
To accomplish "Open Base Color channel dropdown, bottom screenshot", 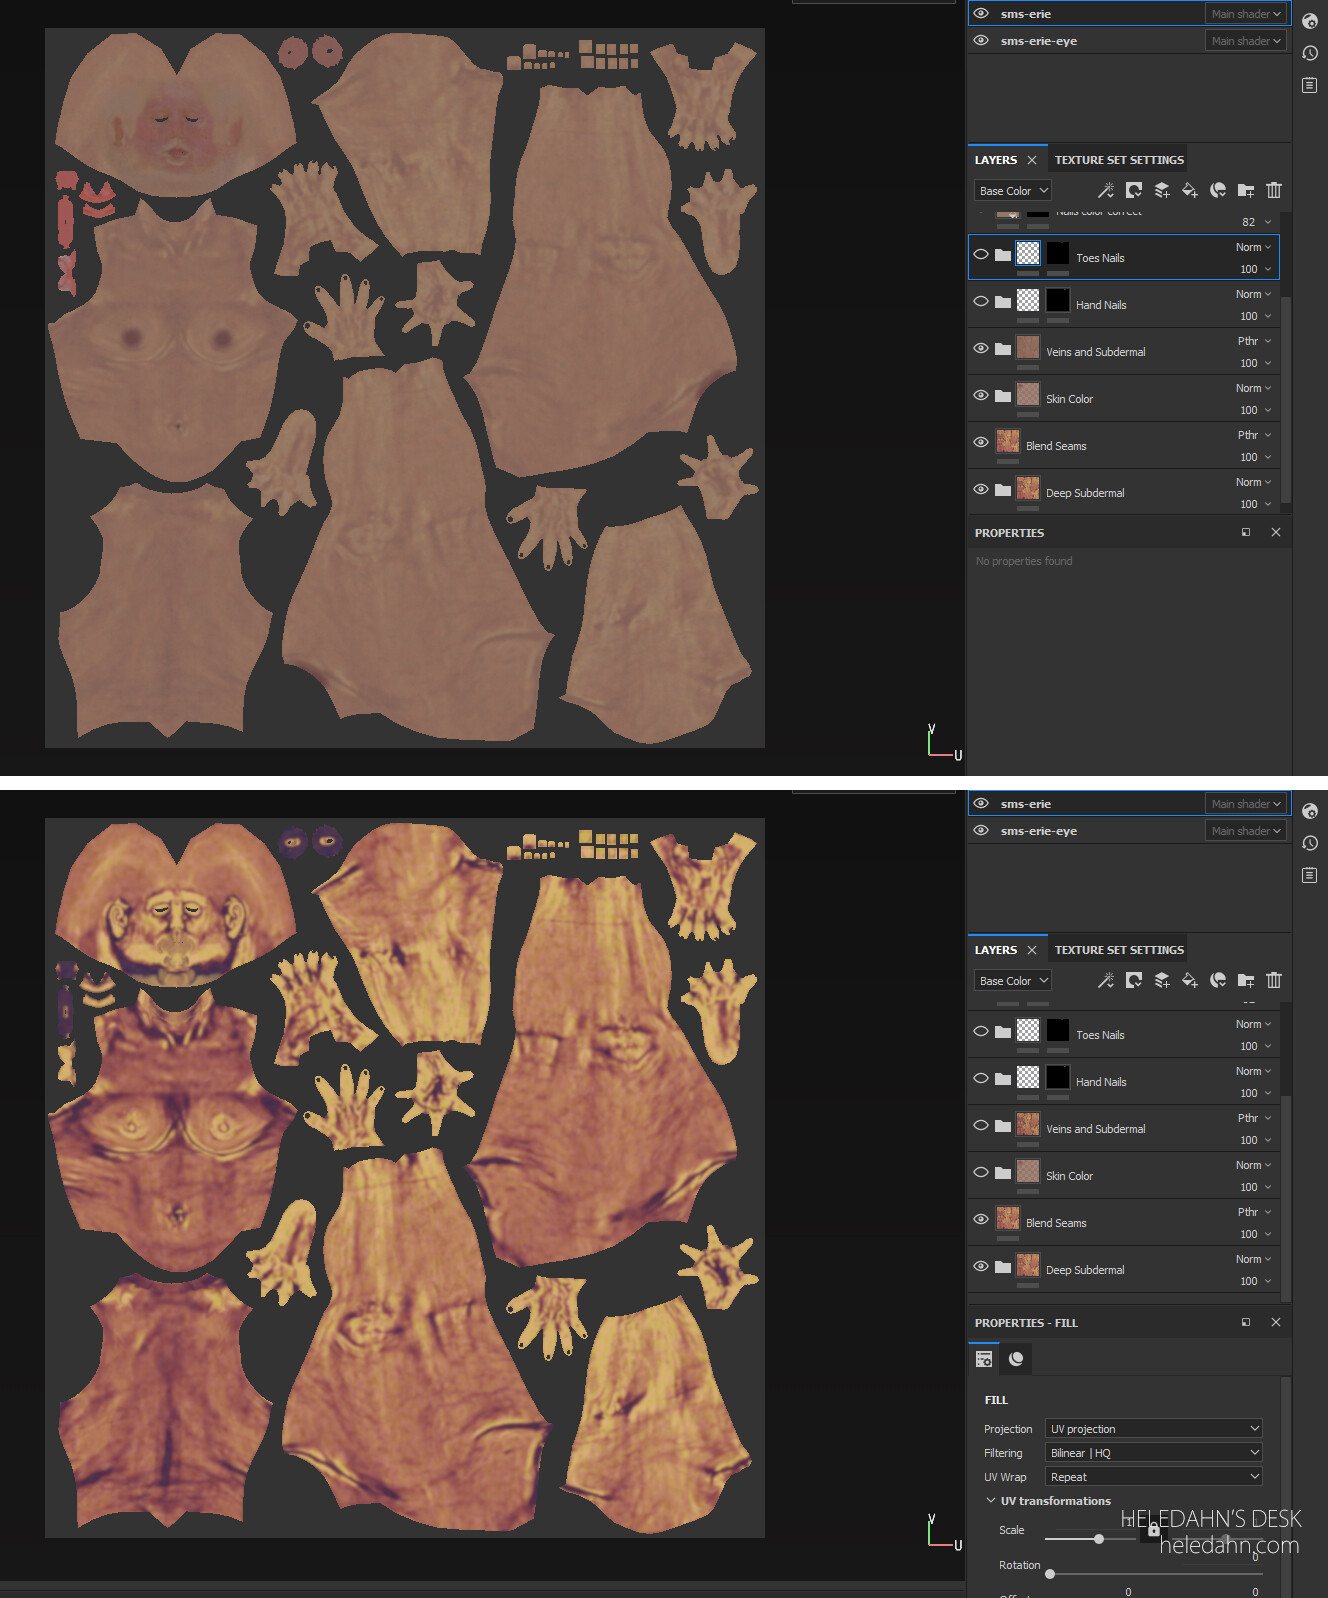I will click(x=1013, y=980).
